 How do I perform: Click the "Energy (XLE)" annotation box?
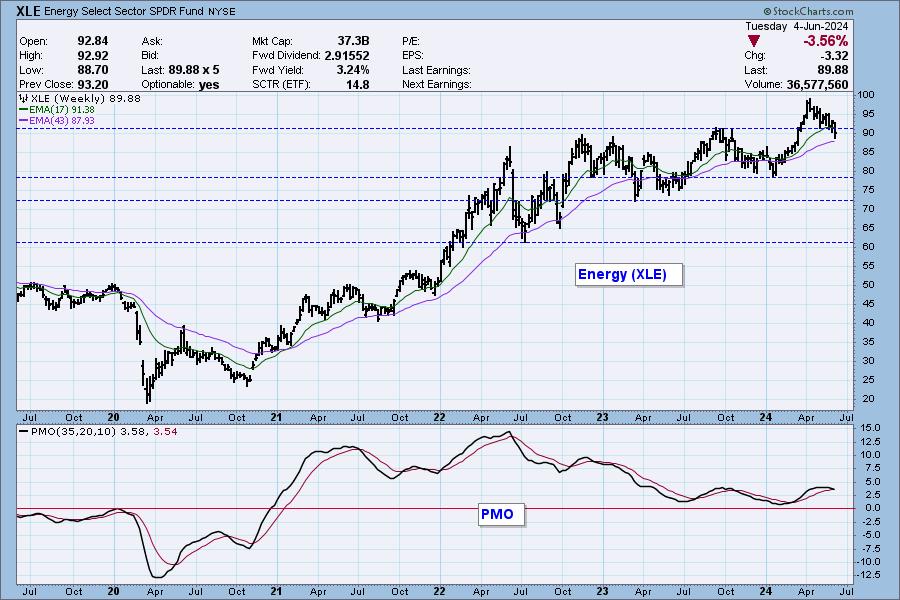[x=629, y=274]
